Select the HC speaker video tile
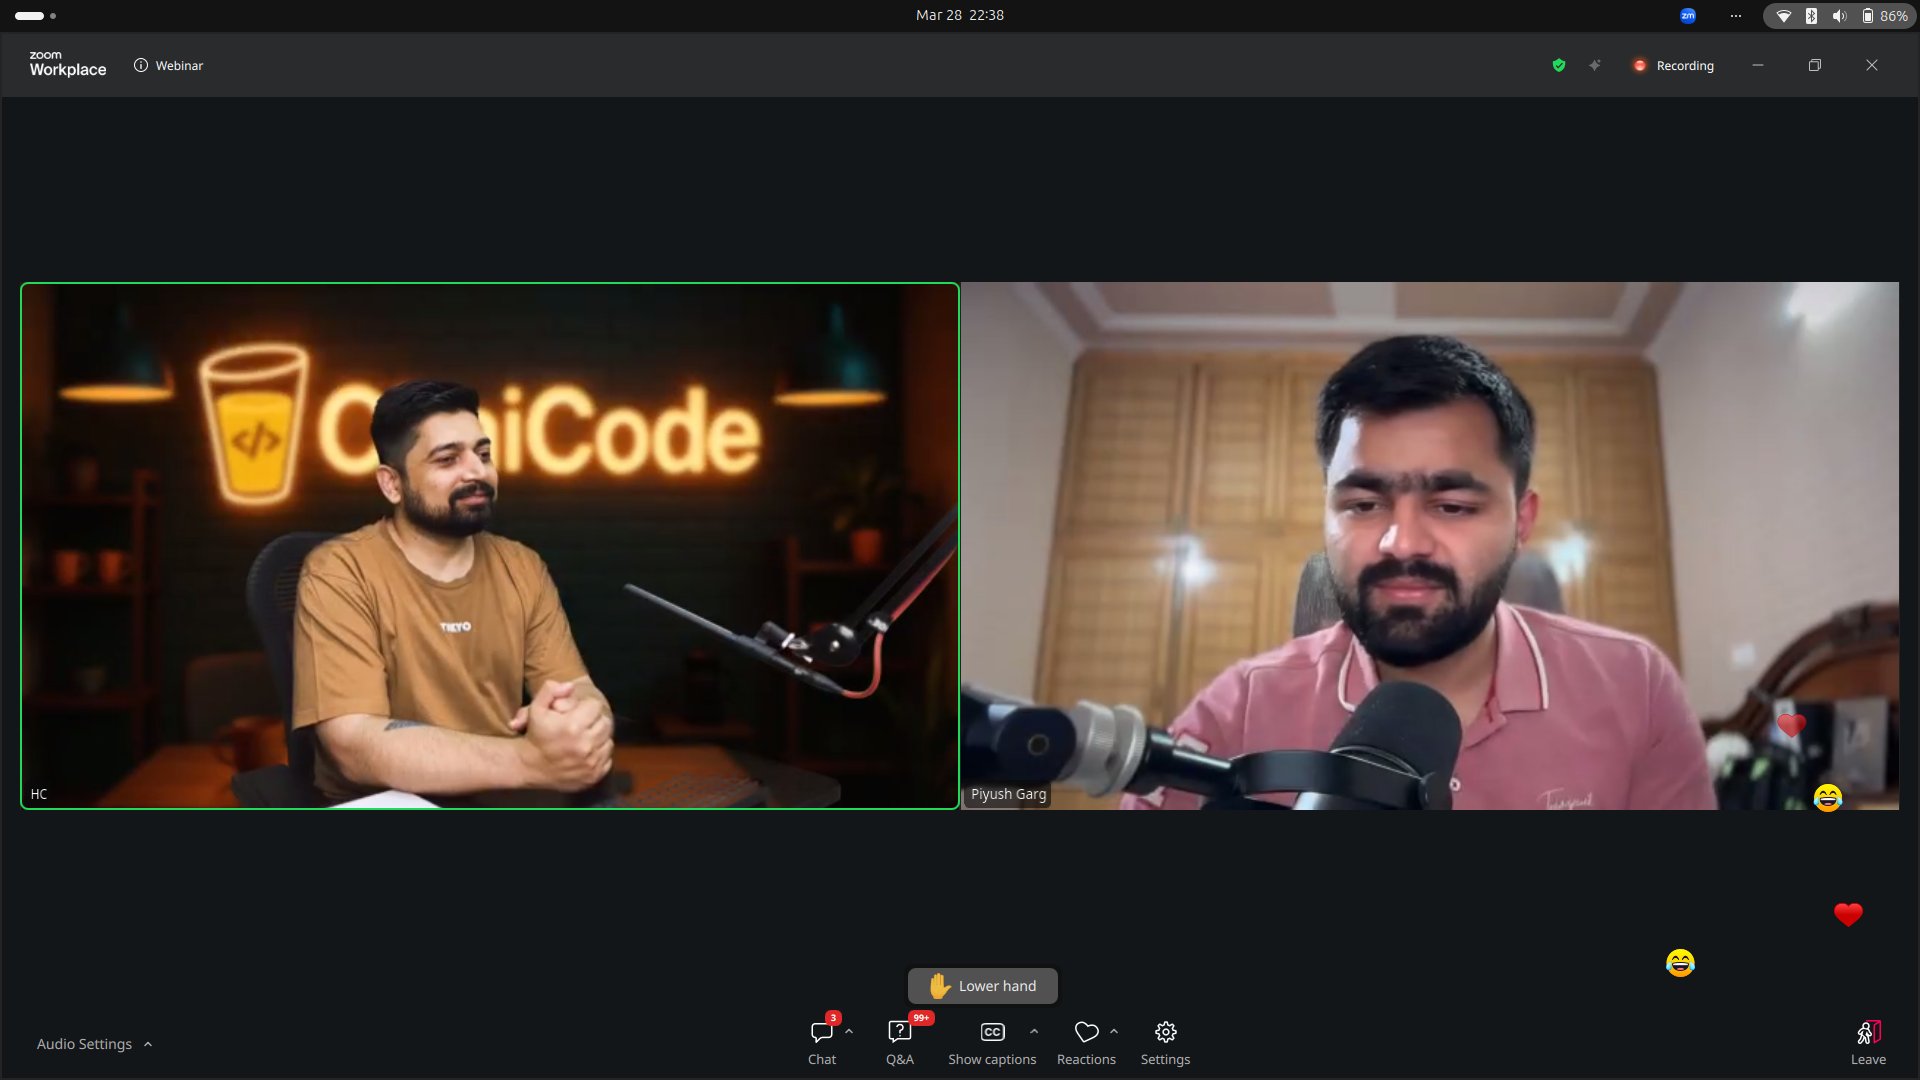 click(489, 546)
